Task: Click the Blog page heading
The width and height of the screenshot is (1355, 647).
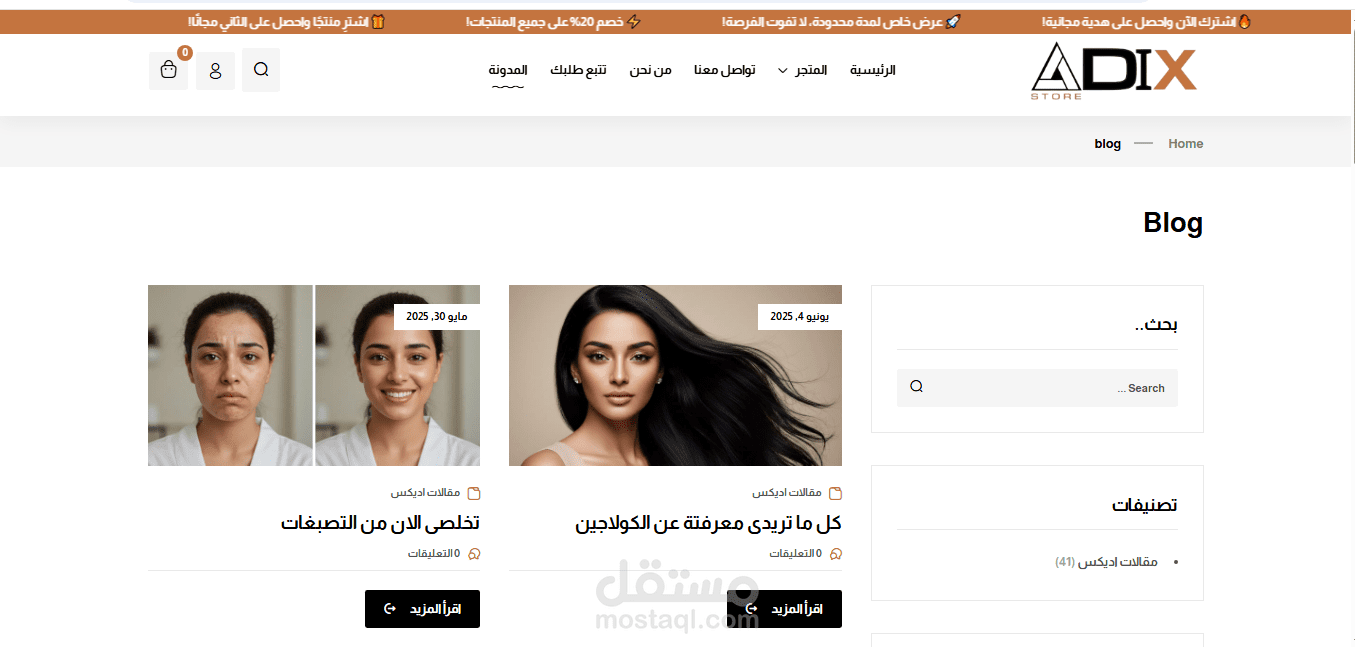Action: [x=1173, y=223]
